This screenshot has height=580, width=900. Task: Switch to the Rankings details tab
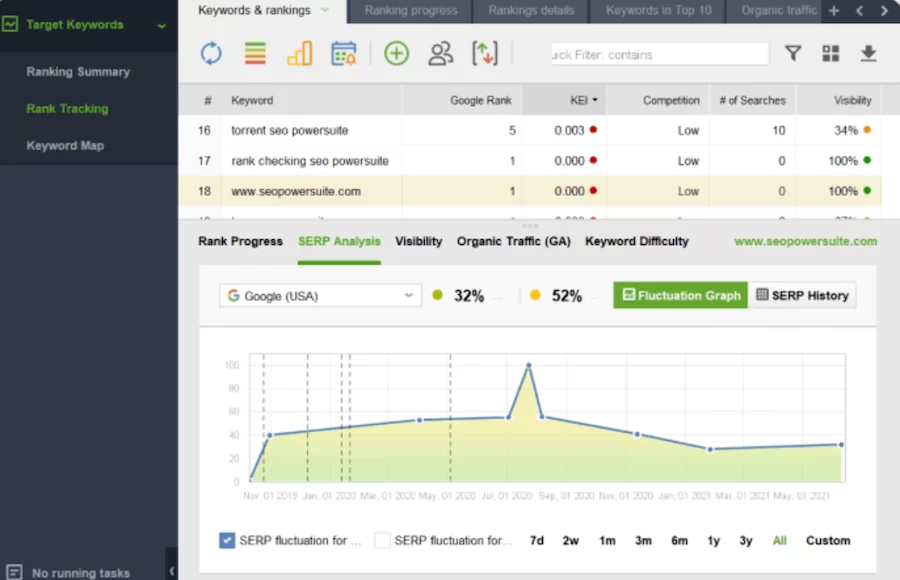[x=532, y=11]
